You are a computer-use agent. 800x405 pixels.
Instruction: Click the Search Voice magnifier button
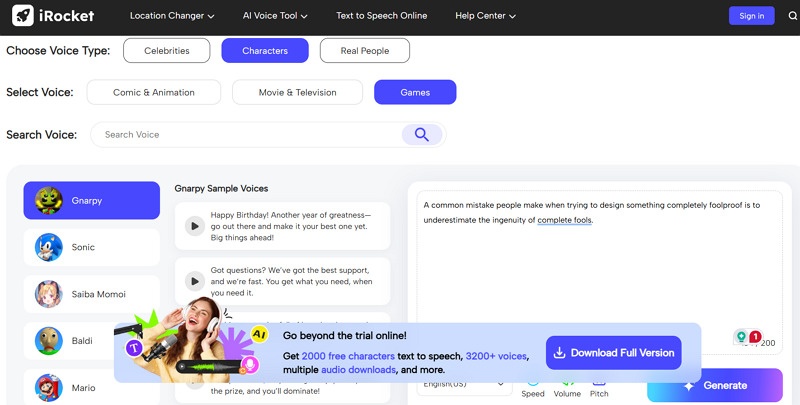coord(421,135)
